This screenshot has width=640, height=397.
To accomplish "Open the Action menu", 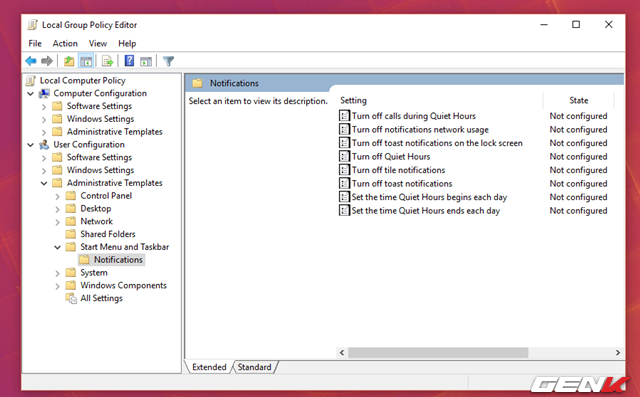I will [x=65, y=43].
